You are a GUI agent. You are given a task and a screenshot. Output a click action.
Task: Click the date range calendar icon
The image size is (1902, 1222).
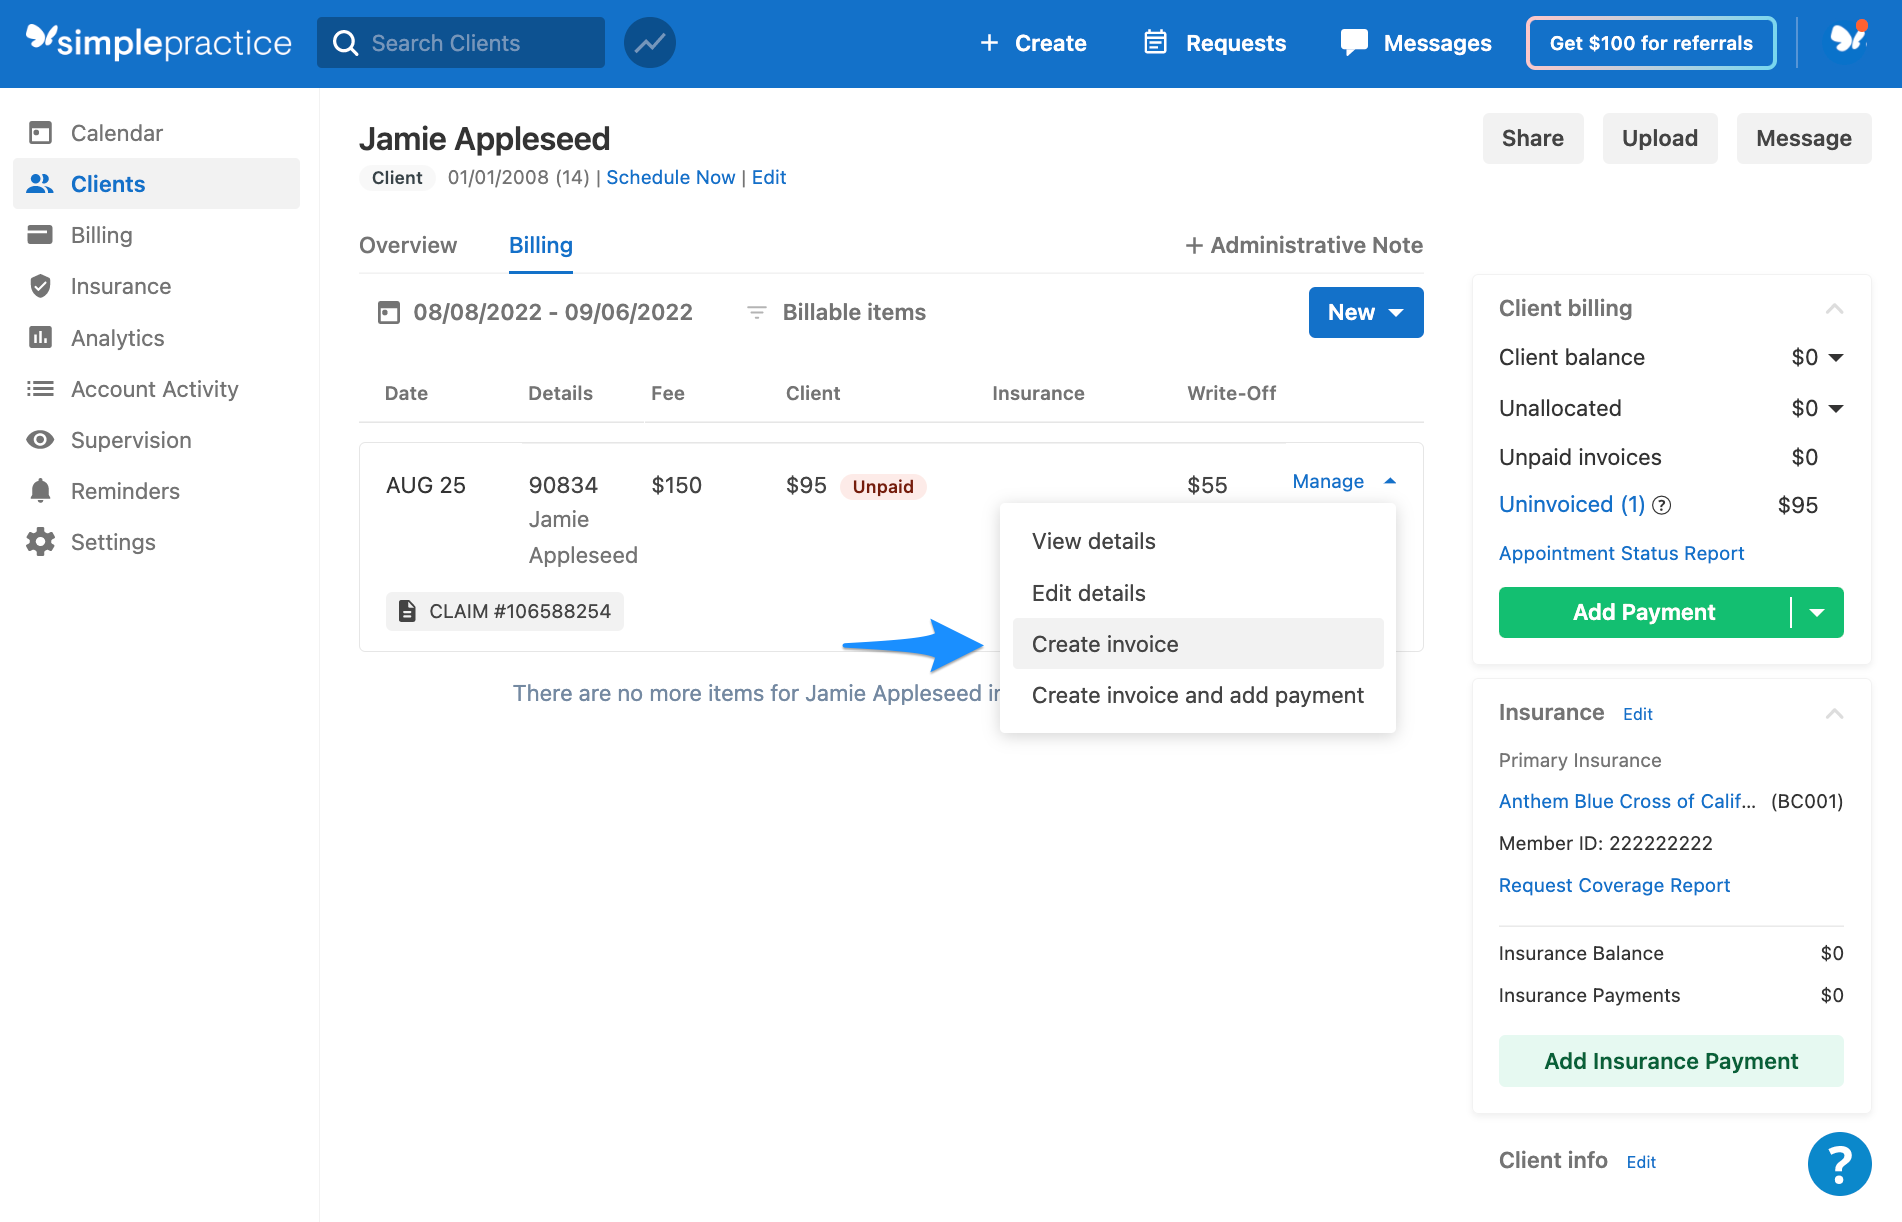[388, 313]
